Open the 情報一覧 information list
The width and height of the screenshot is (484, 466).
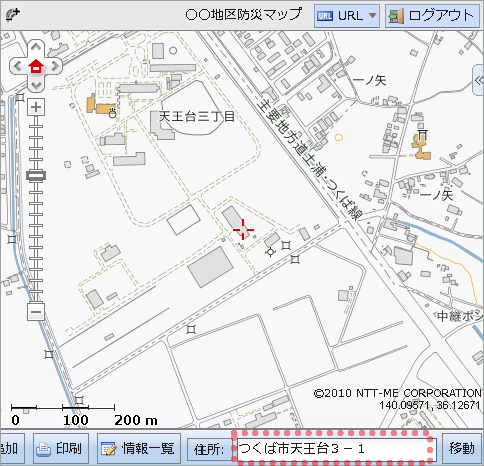click(x=139, y=449)
